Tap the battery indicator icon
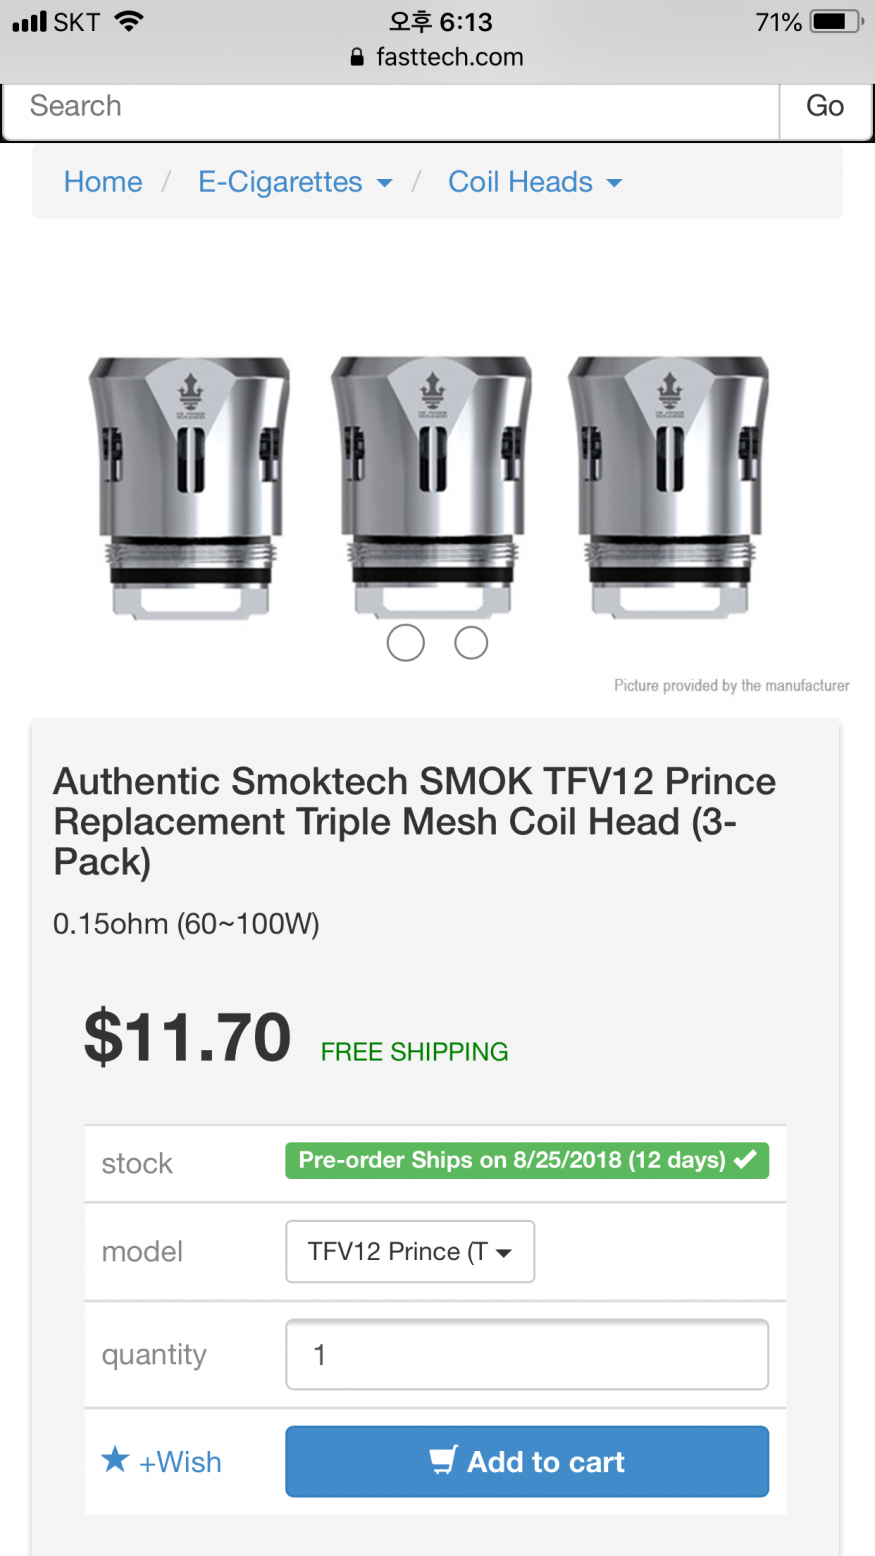Viewport: 875px width, 1556px height. 835,21
